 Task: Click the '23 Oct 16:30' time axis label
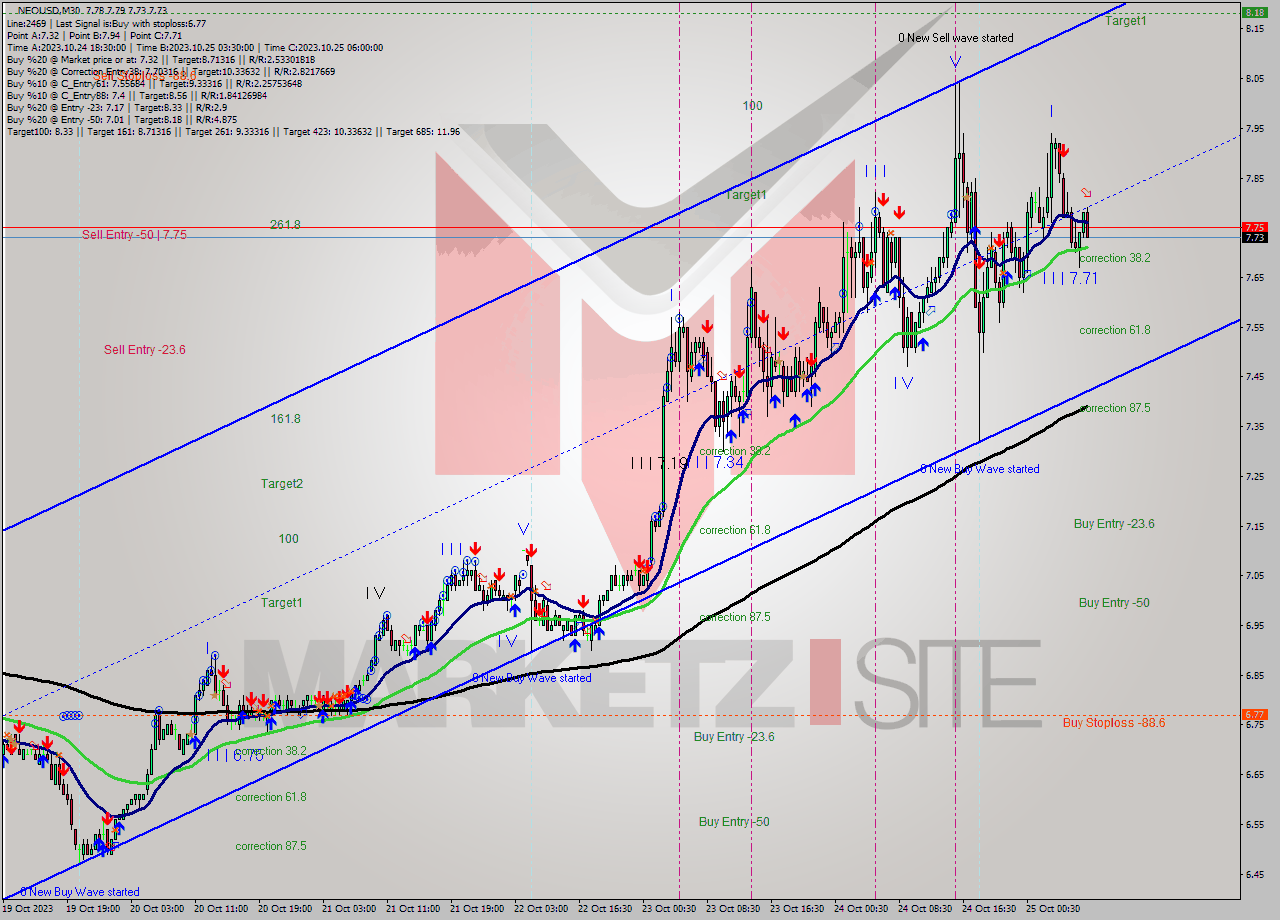tap(798, 909)
